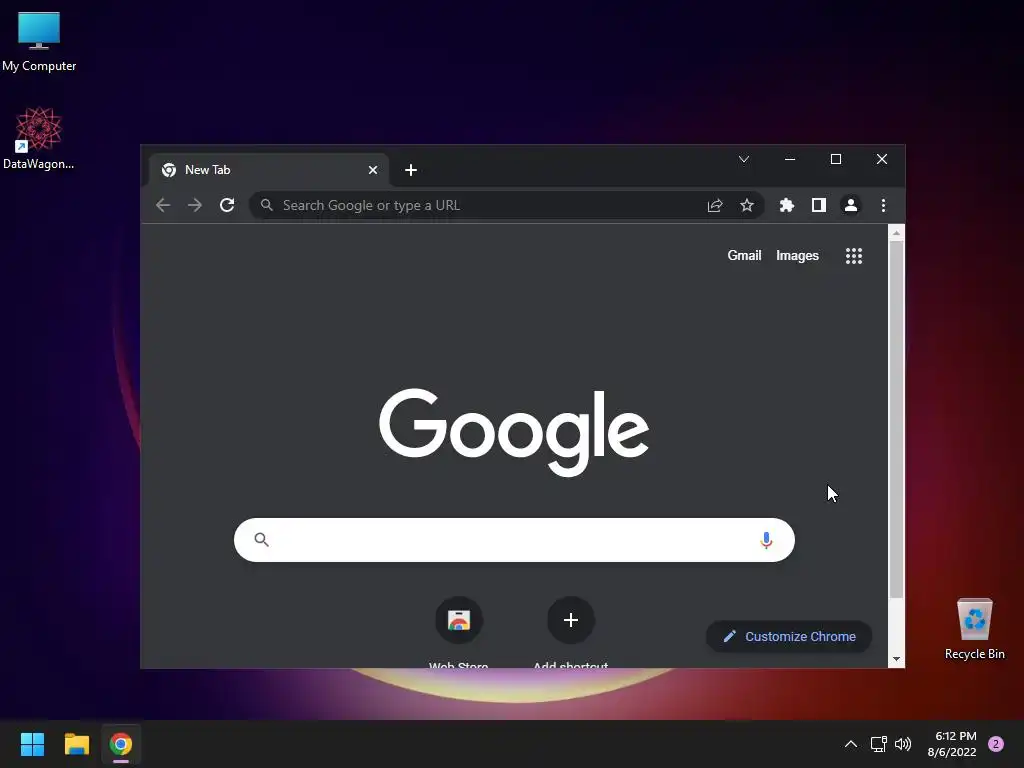1024x768 pixels.
Task: Click the Customize Chrome button
Action: [789, 636]
